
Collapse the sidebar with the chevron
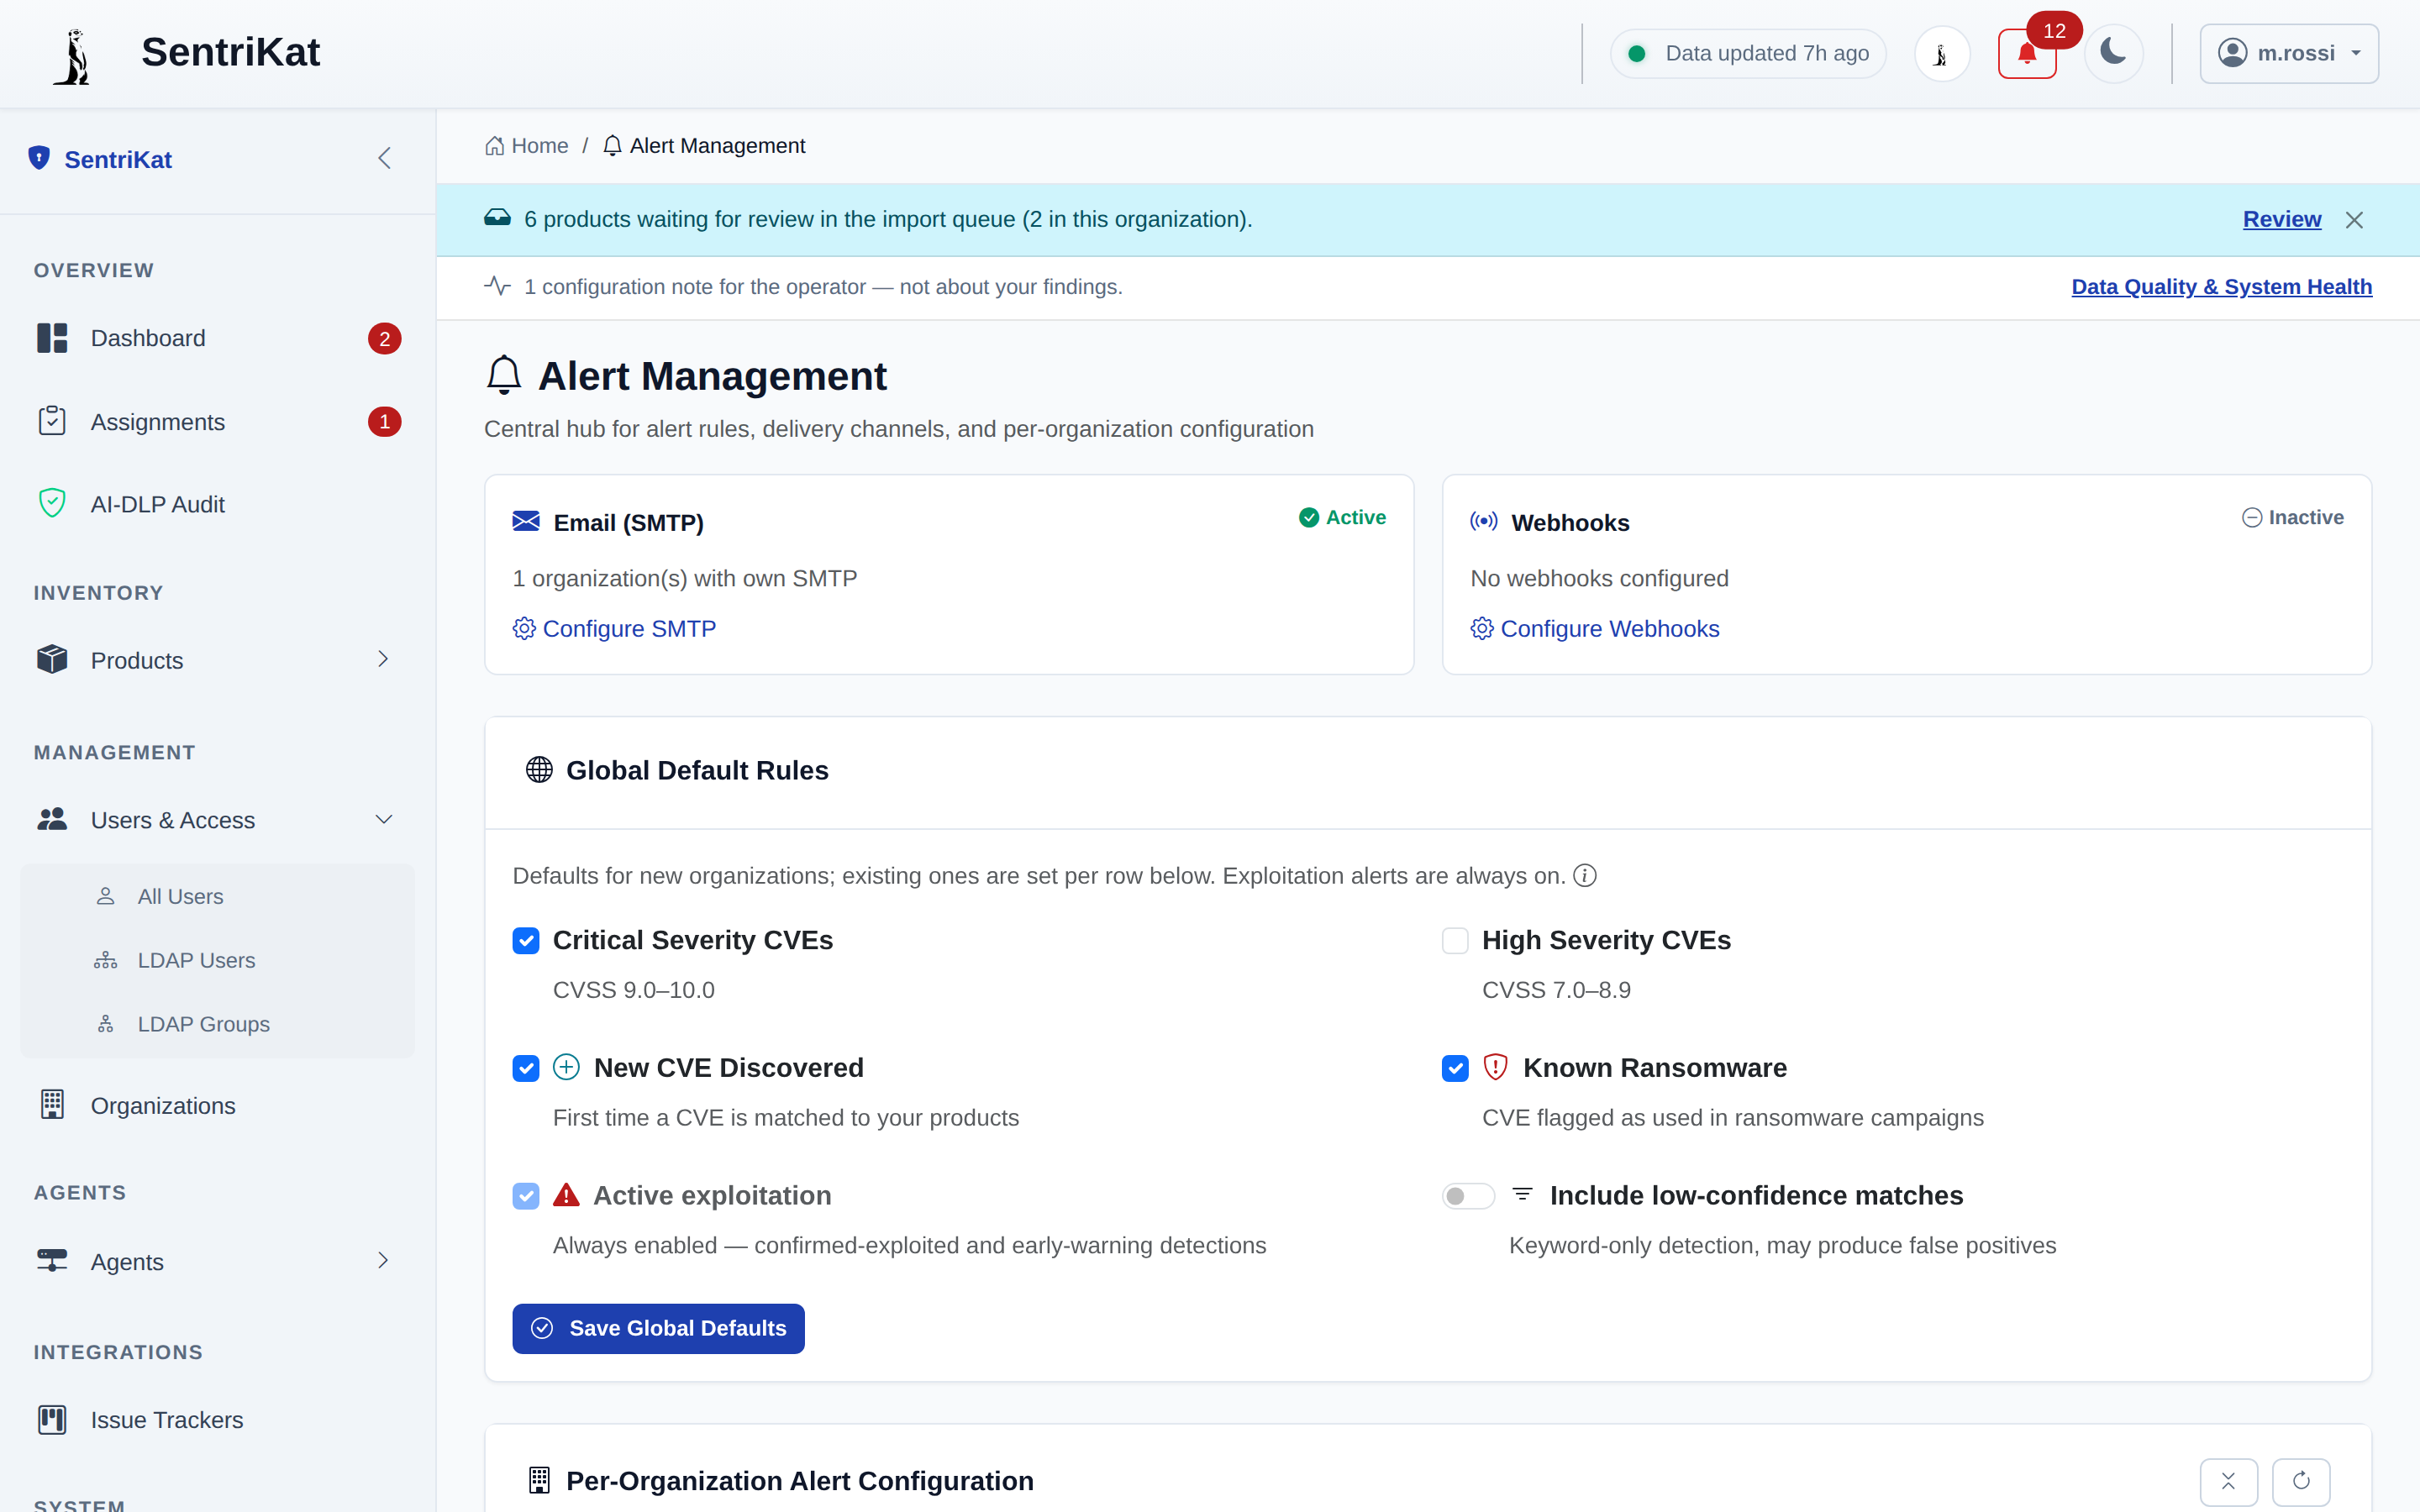tap(384, 158)
